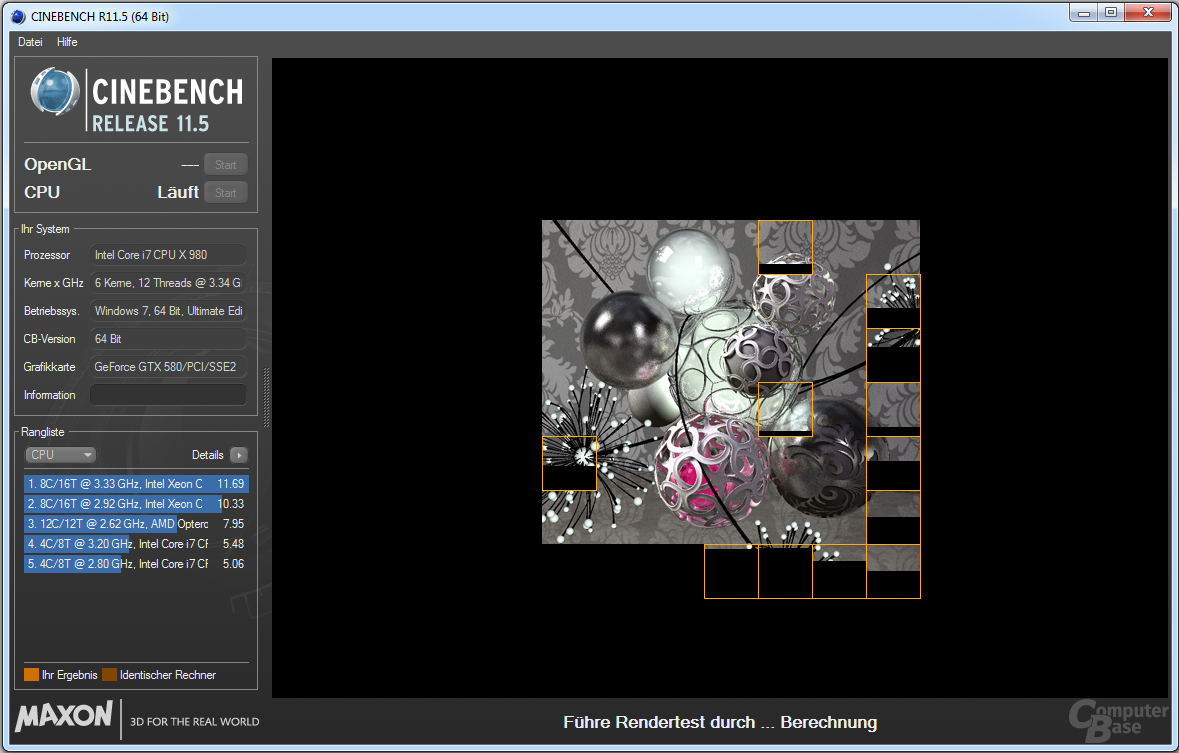1179x753 pixels.
Task: Select ranking entry 4C/8T @ 3.20 GHz
Action: [136, 544]
